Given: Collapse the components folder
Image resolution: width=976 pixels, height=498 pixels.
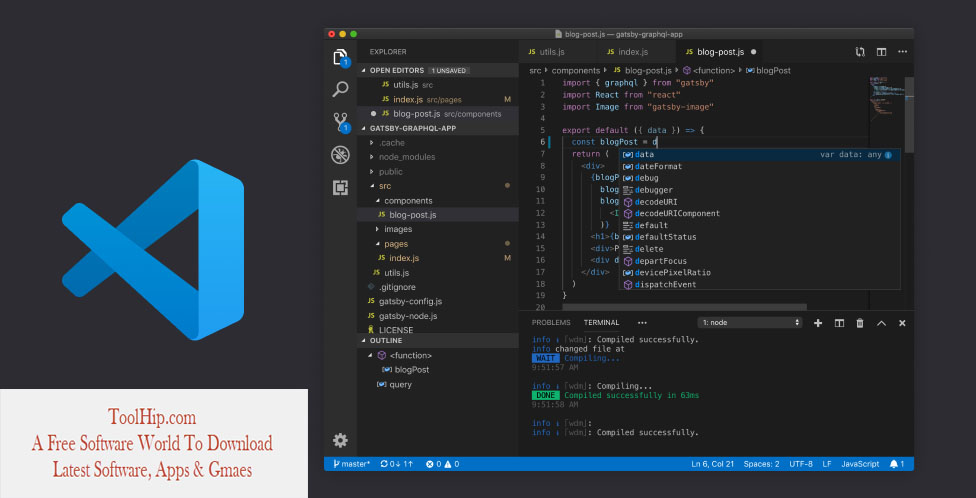Looking at the screenshot, I should click(377, 200).
